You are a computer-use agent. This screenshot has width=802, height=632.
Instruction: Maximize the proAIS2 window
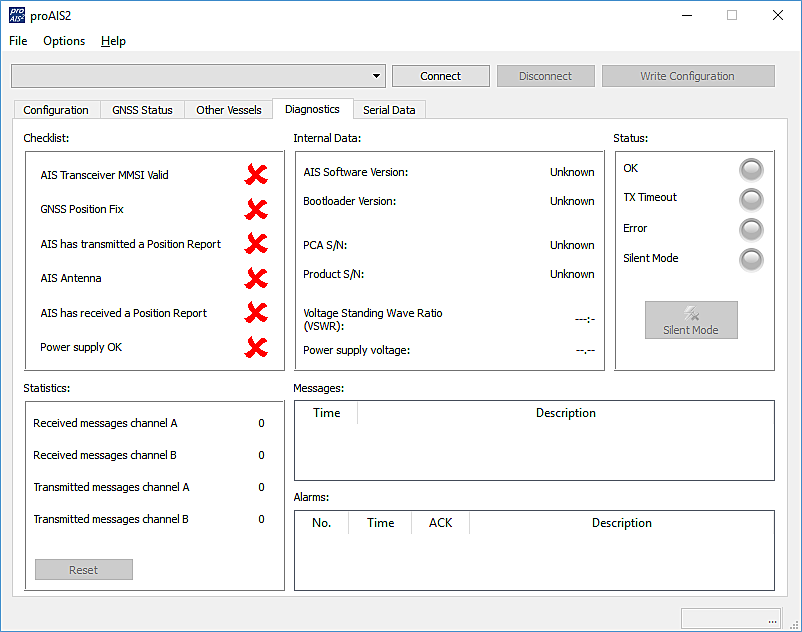(732, 15)
